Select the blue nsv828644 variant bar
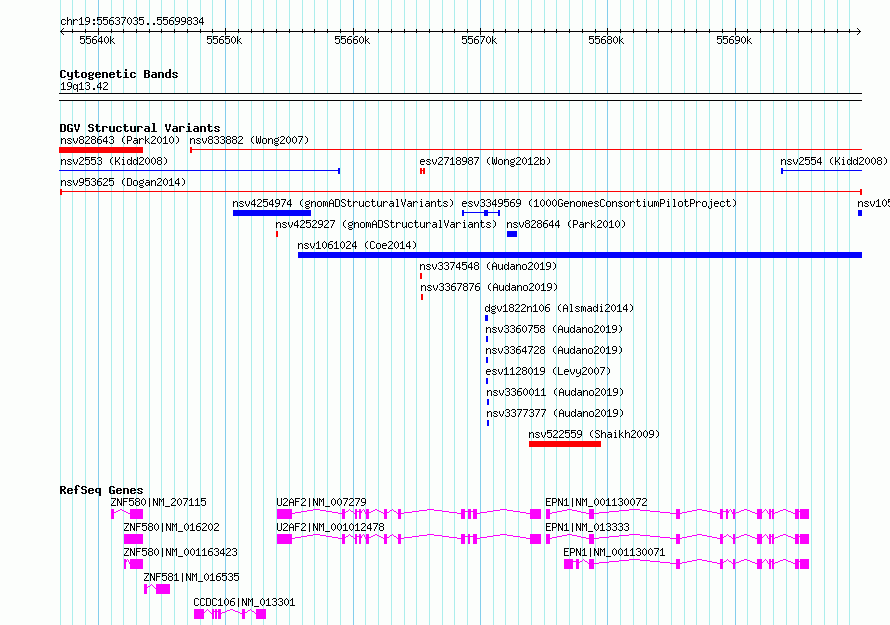890x625 pixels. (512, 234)
